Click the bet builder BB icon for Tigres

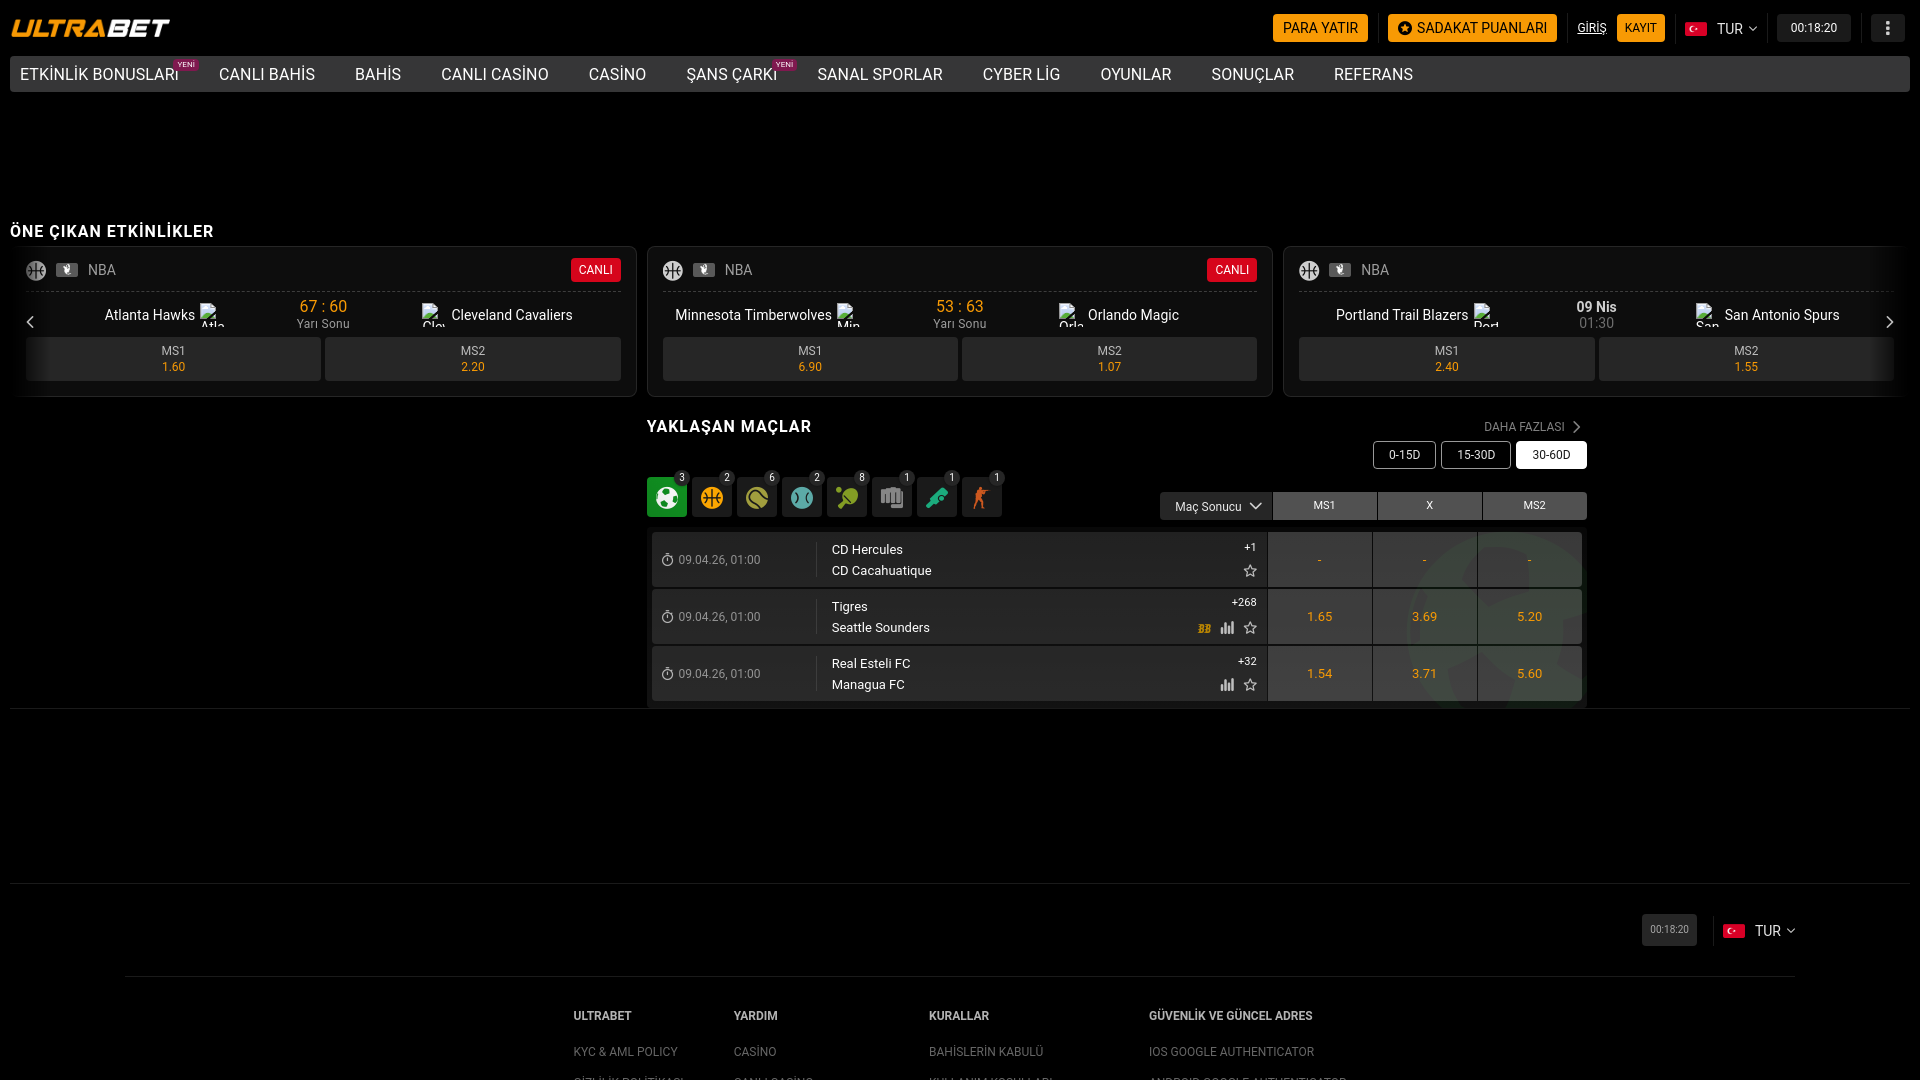click(x=1204, y=628)
